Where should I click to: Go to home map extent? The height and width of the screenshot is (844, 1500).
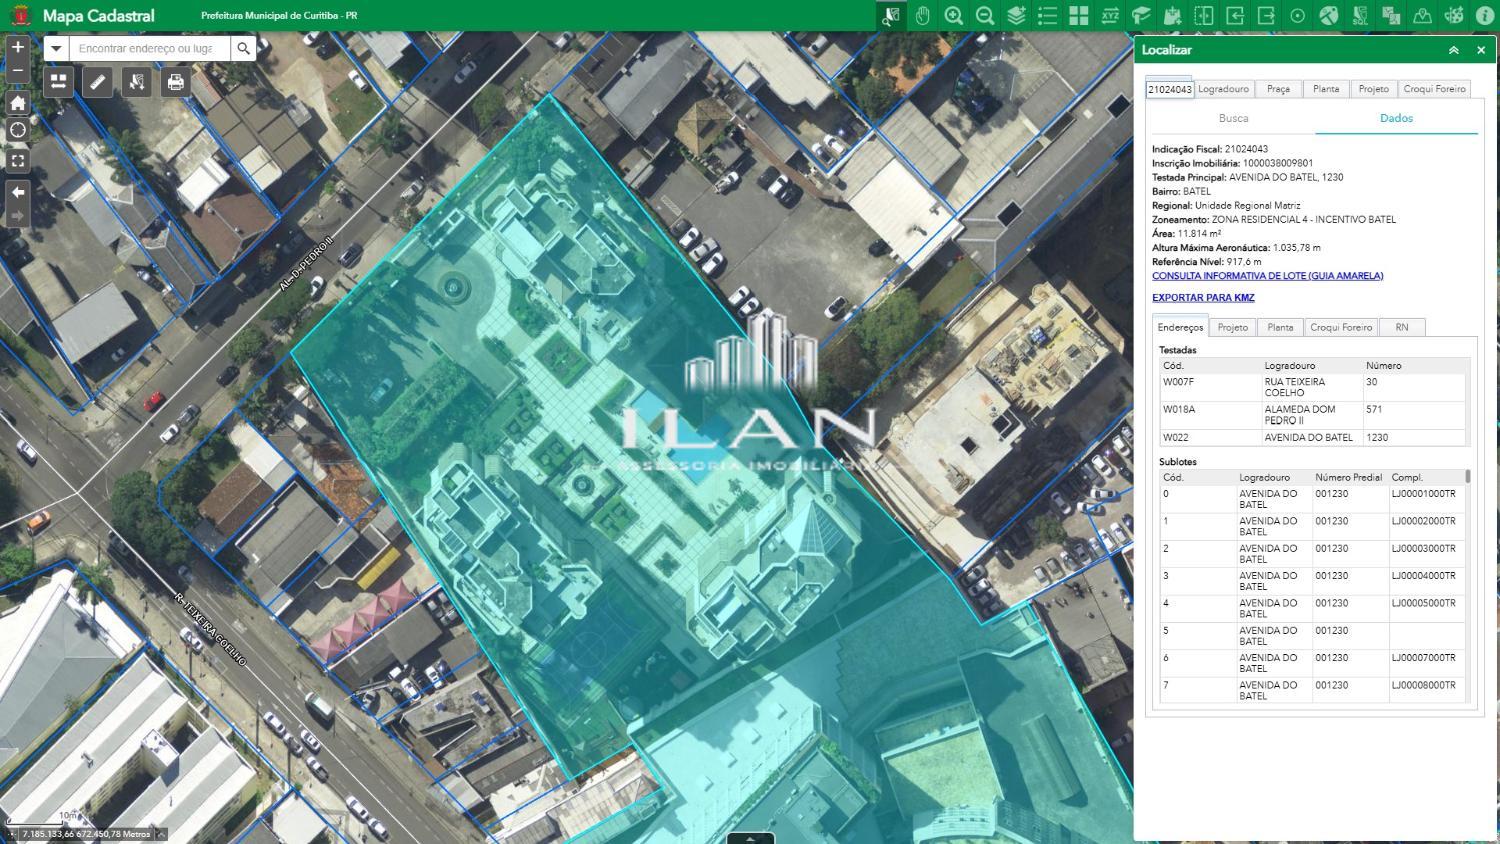tap(17, 103)
